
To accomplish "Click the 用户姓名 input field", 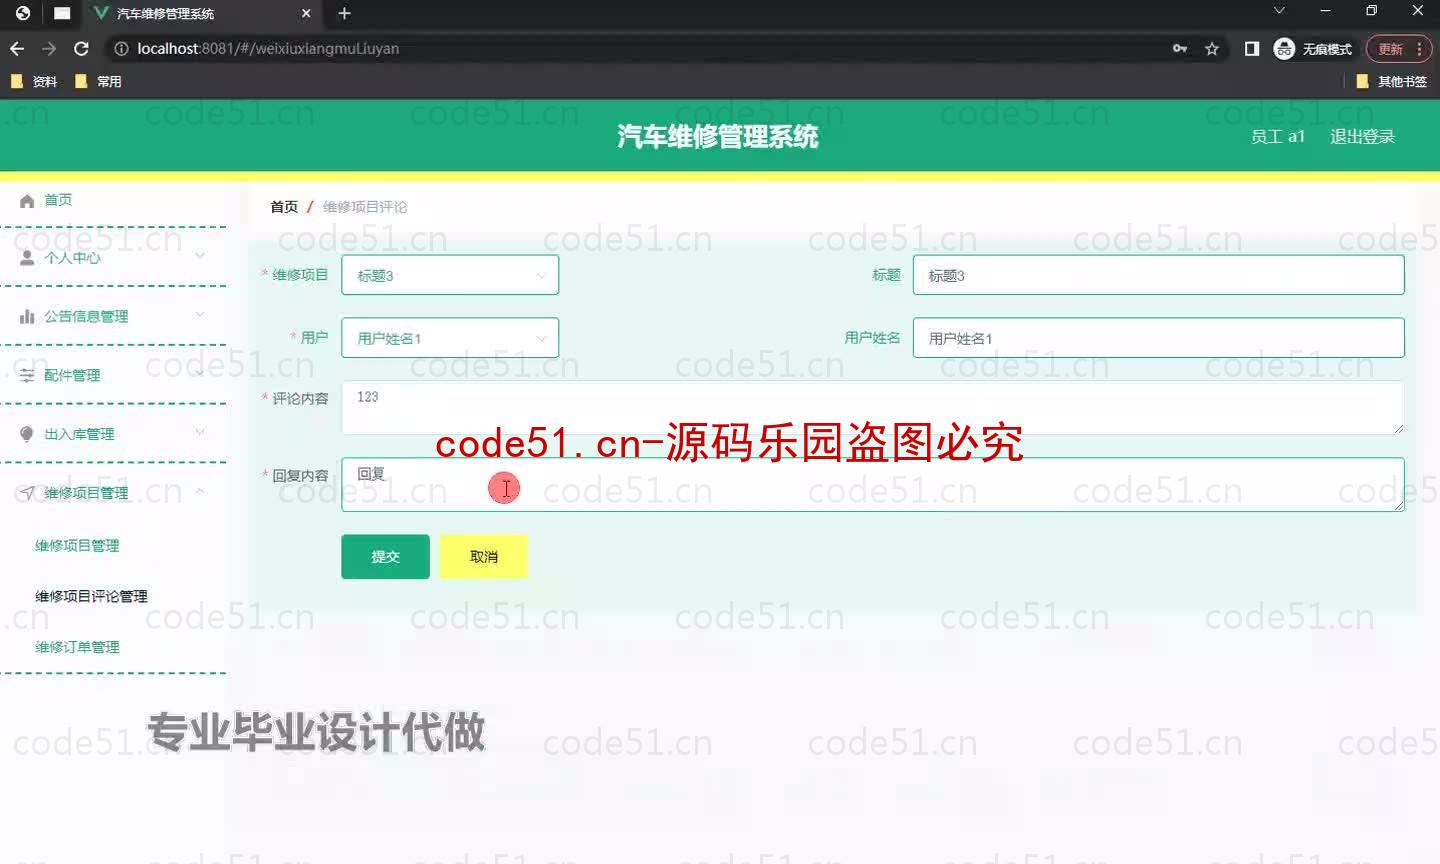I will point(1158,338).
